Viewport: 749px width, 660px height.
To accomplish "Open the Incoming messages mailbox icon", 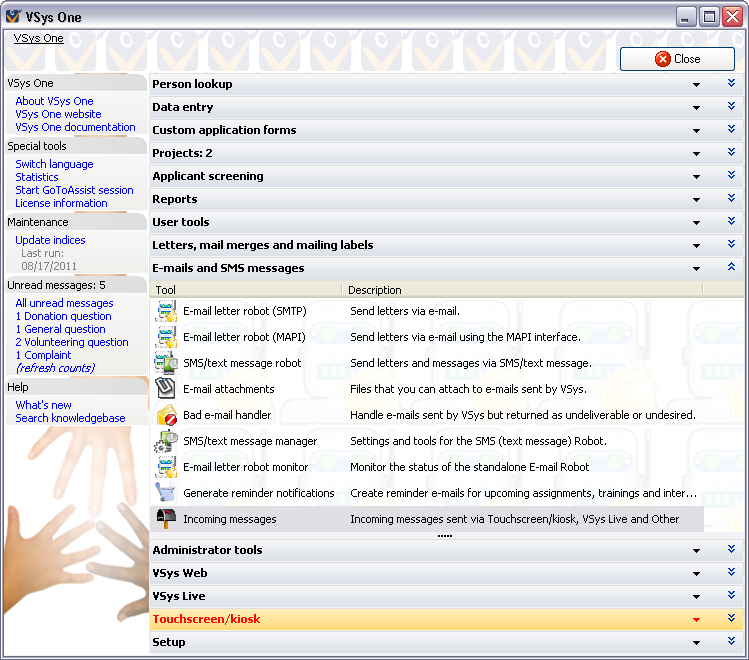I will (166, 519).
